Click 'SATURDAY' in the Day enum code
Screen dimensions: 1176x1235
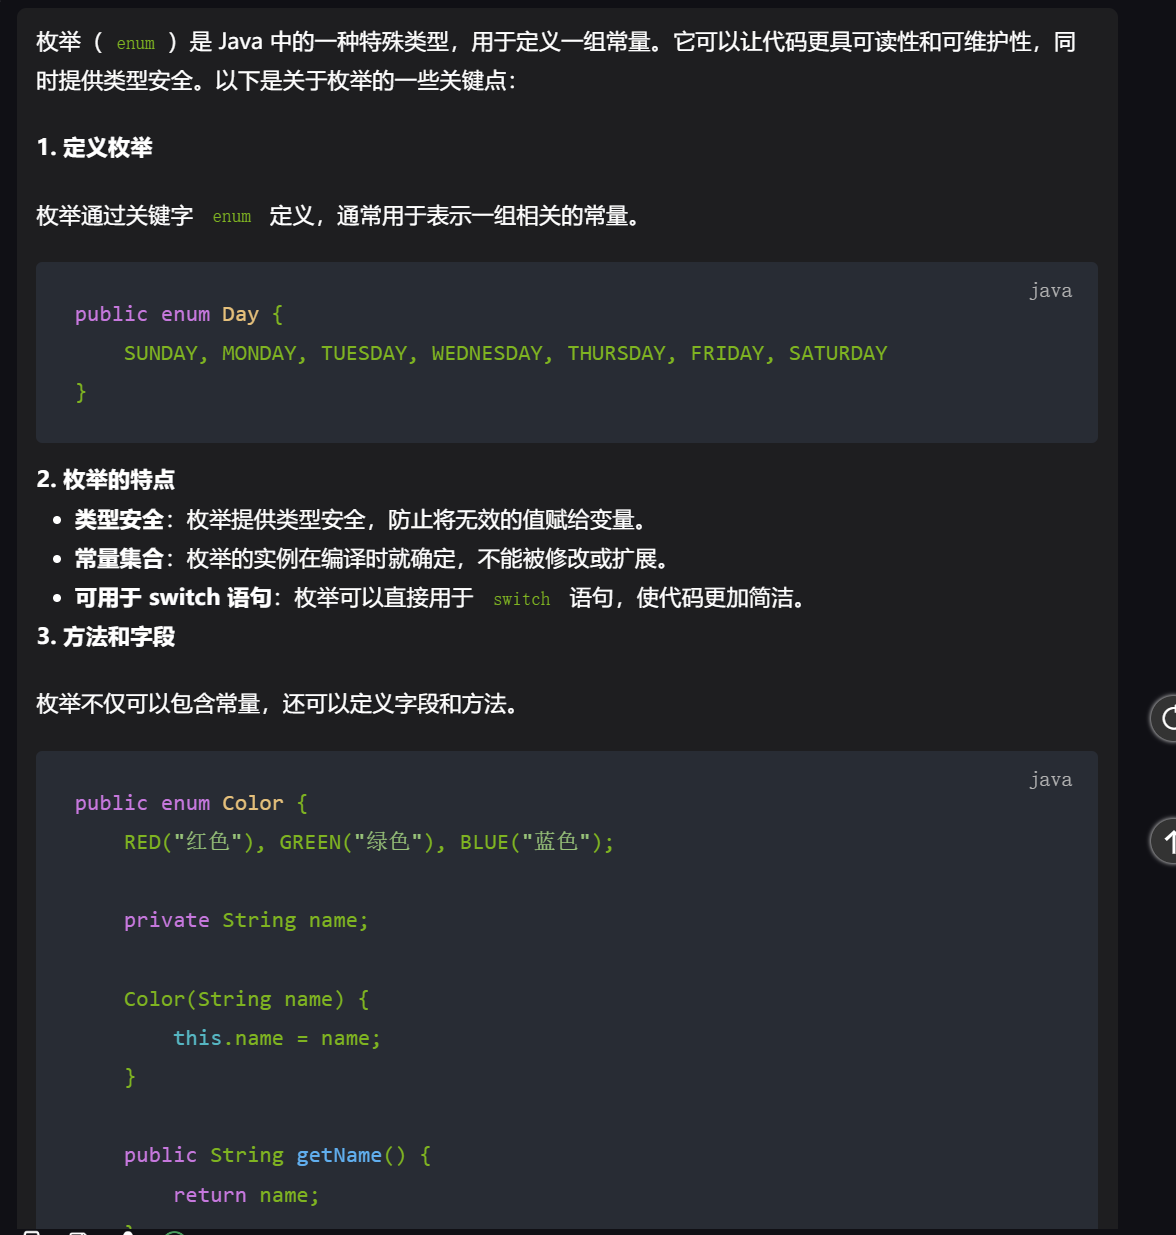(x=838, y=353)
